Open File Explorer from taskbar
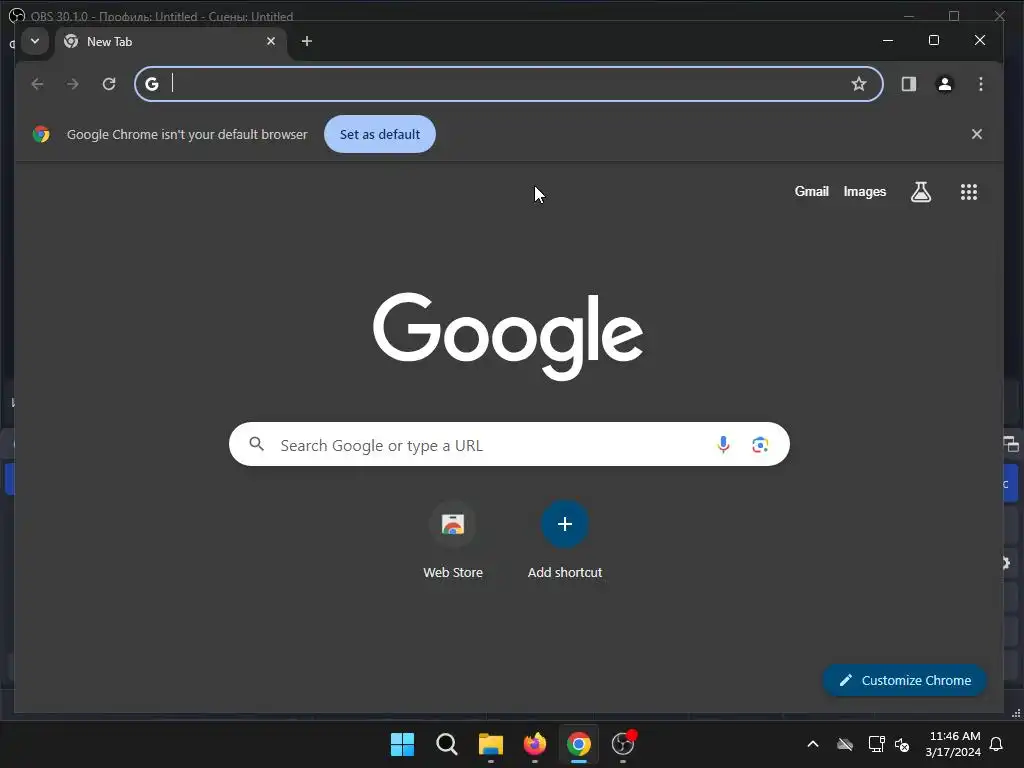Image resolution: width=1024 pixels, height=768 pixels. (490, 744)
